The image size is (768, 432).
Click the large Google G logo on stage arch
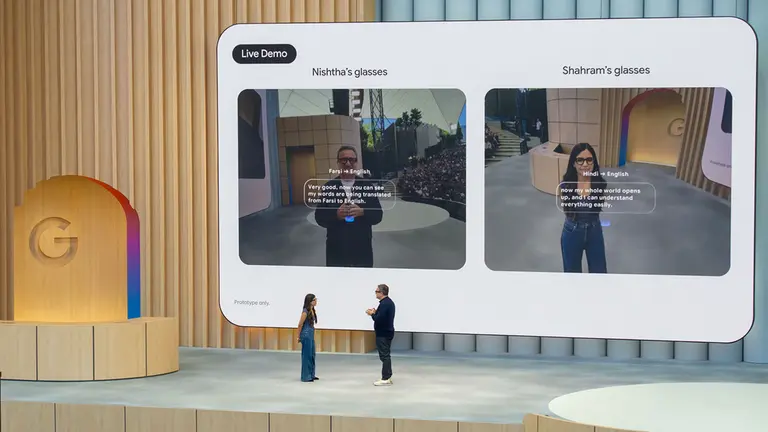pos(53,240)
